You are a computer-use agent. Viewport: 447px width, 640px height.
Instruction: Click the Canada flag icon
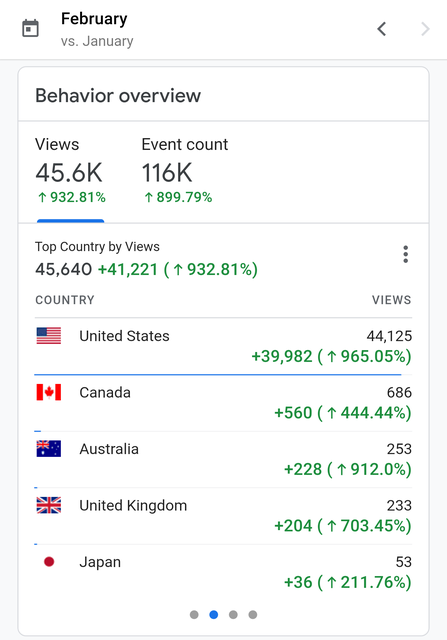pos(49,392)
